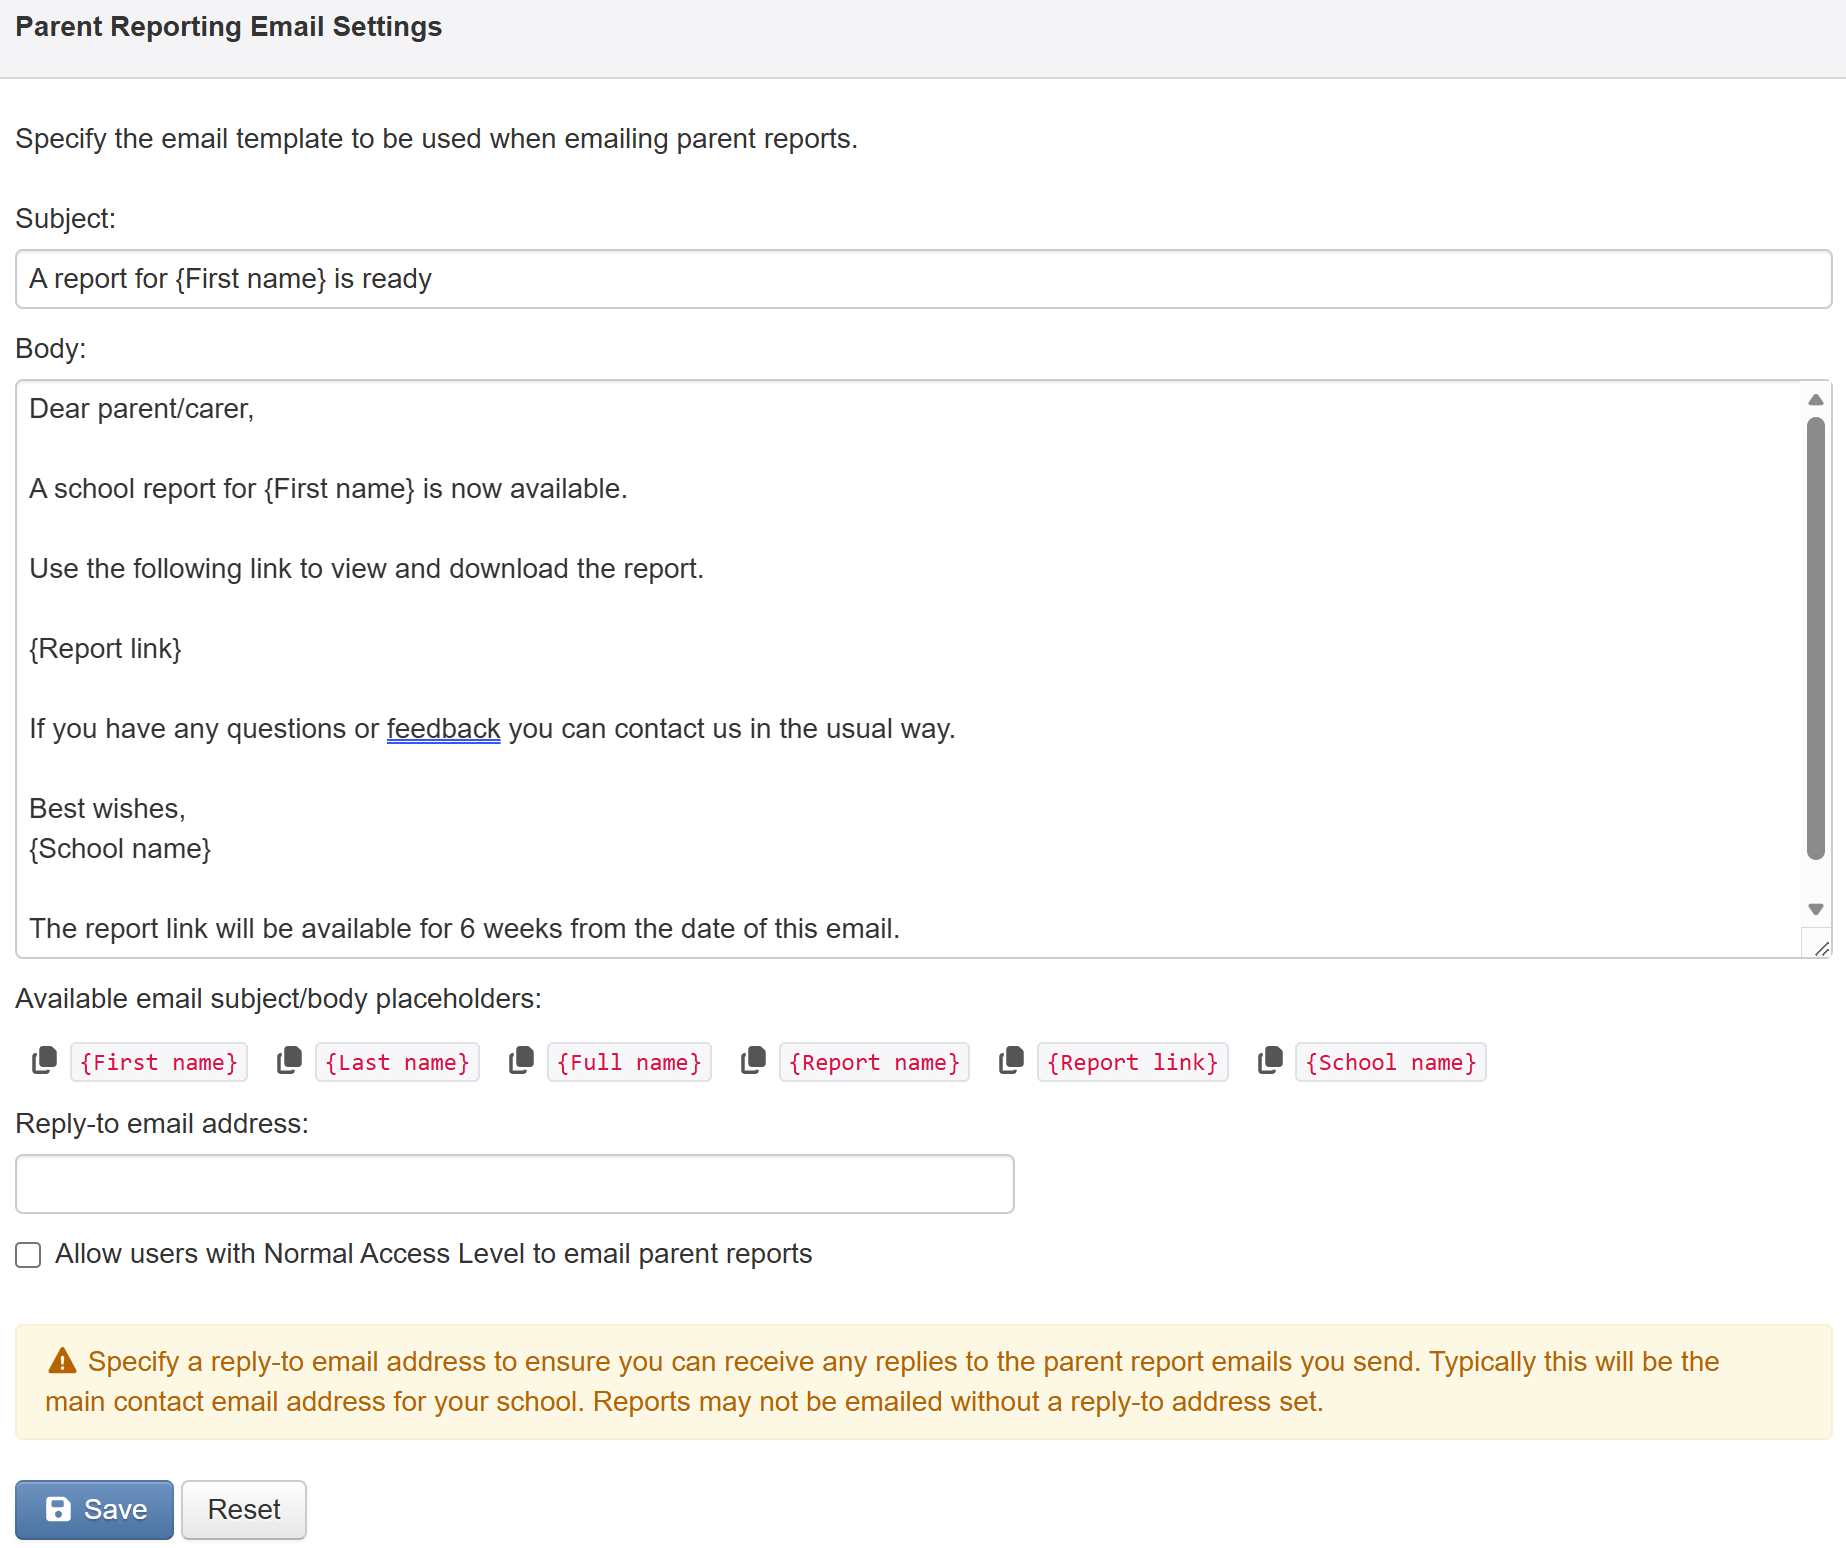The width and height of the screenshot is (1846, 1548).
Task: Click the {First name} placeholder tag
Action: [x=159, y=1062]
